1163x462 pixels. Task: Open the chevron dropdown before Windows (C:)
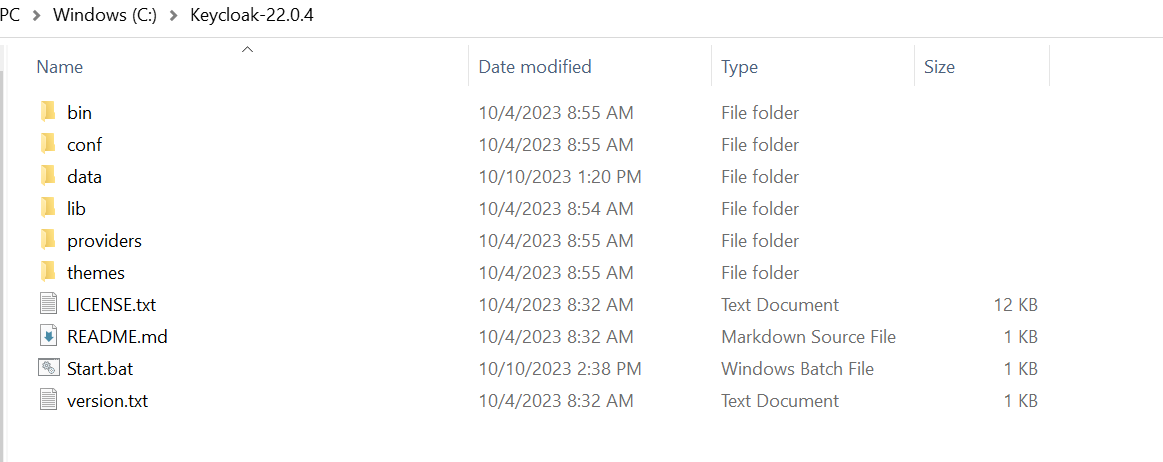(37, 17)
